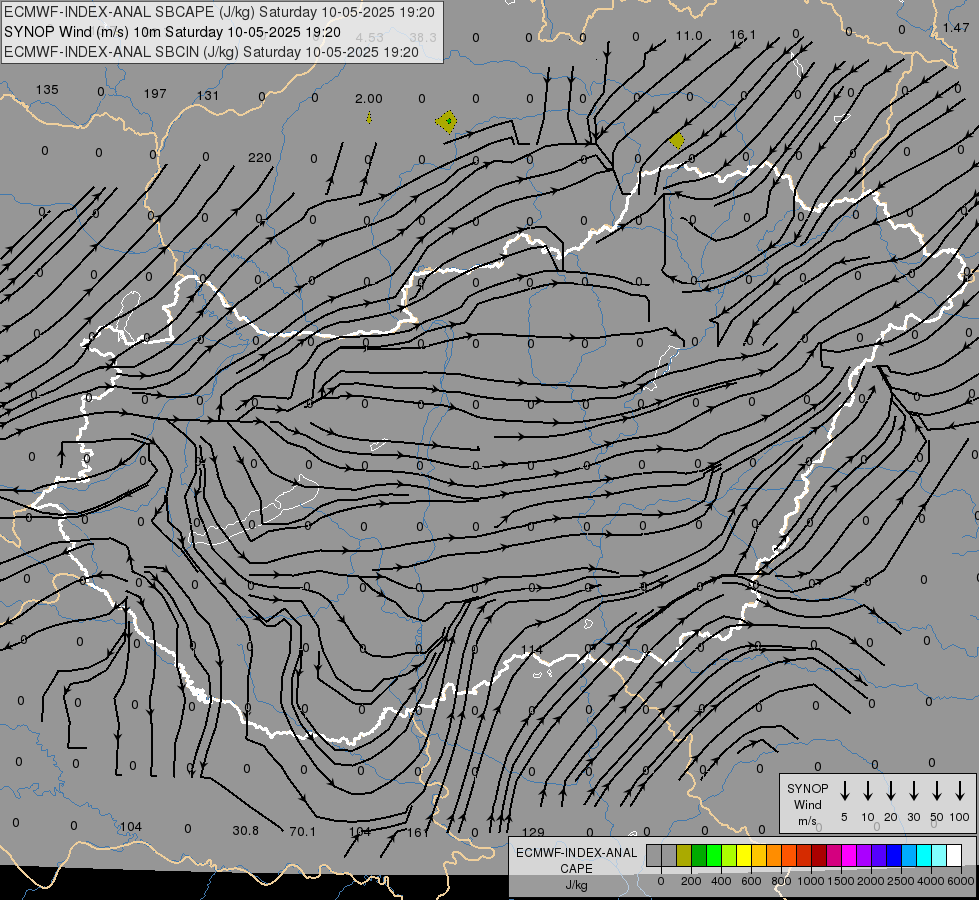The width and height of the screenshot is (979, 900).
Task: Select the dark red CAPE legend swatch
Action: (x=819, y=855)
